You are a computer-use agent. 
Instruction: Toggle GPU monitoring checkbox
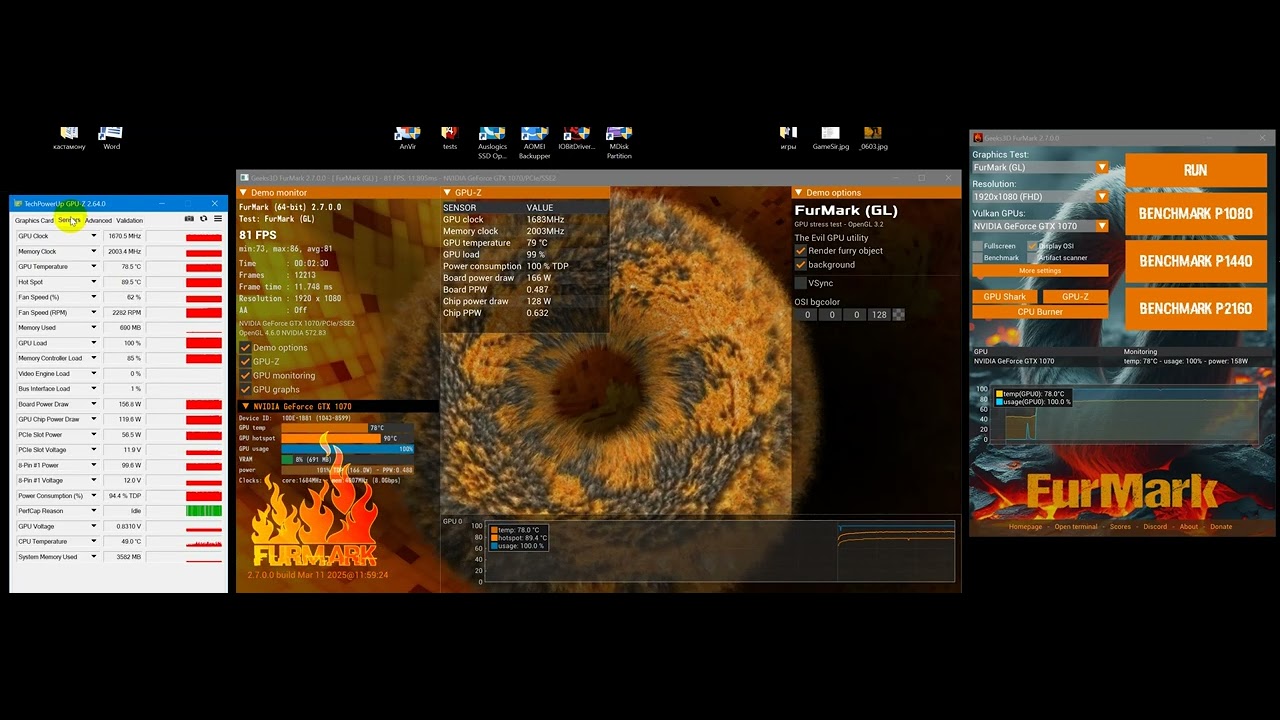[x=245, y=376]
